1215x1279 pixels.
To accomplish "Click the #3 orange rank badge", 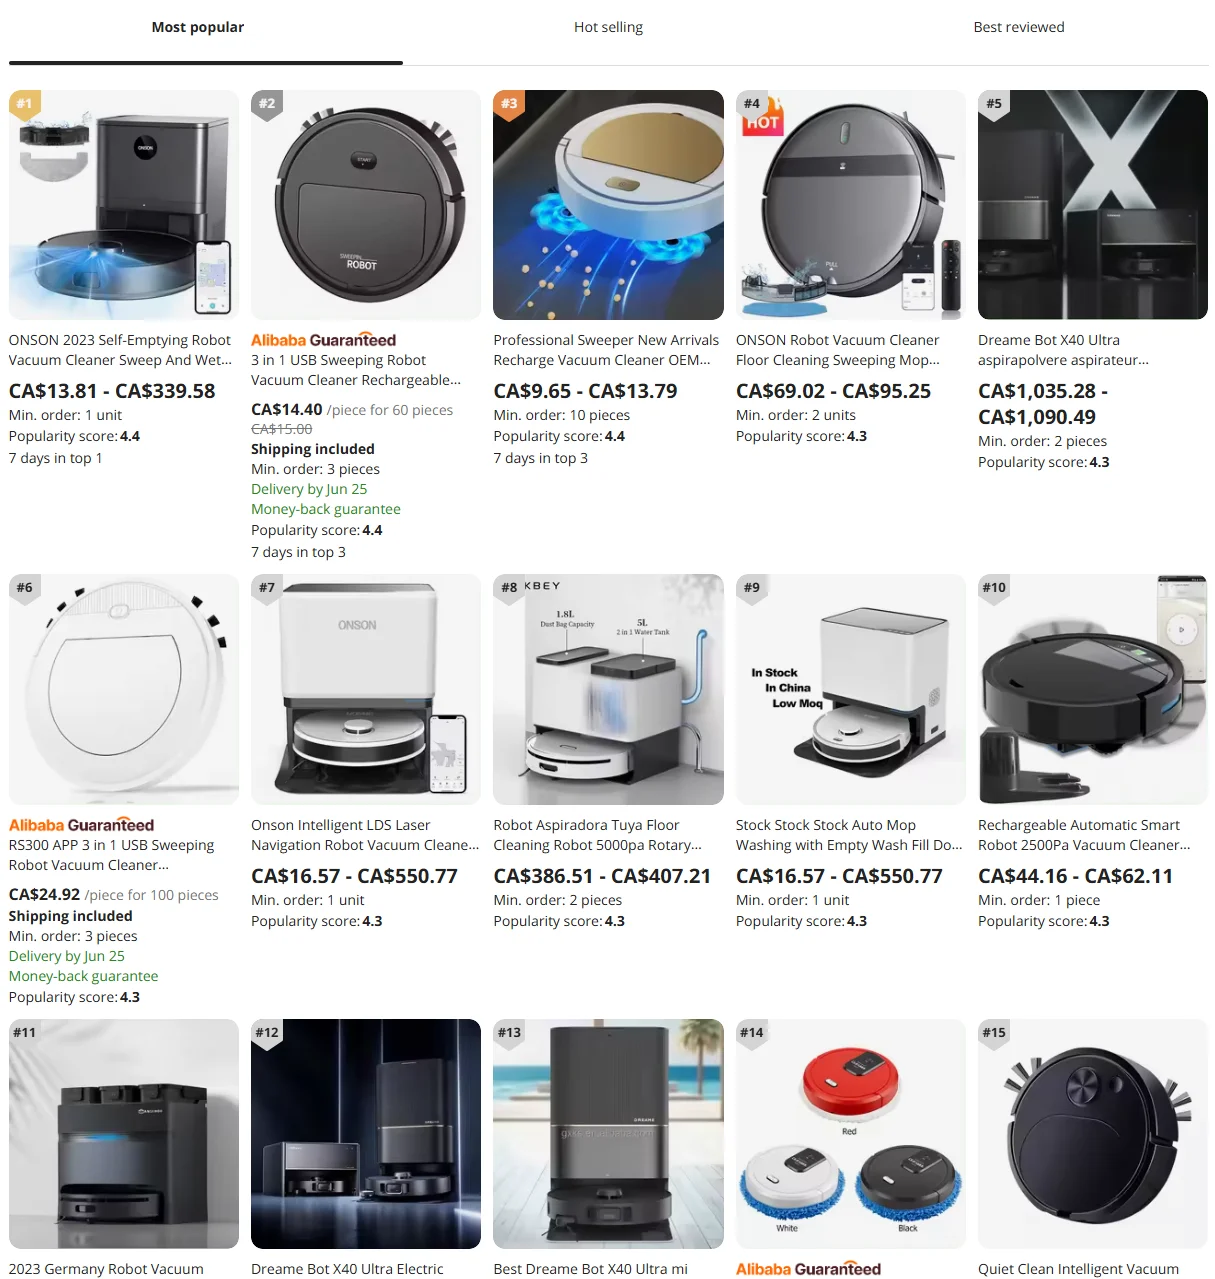I will click(509, 104).
